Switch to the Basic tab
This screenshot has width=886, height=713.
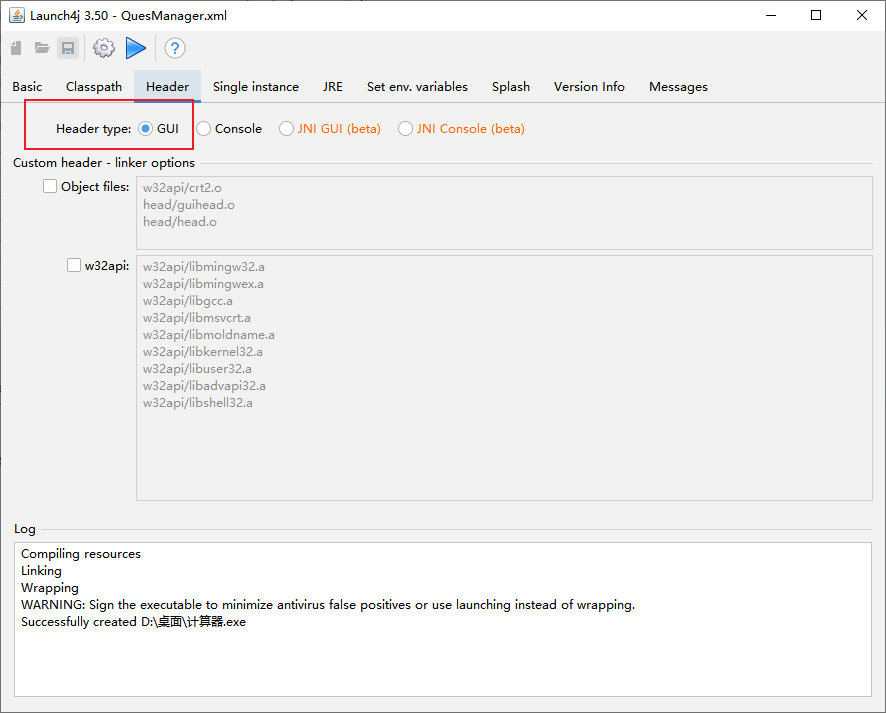[x=27, y=86]
